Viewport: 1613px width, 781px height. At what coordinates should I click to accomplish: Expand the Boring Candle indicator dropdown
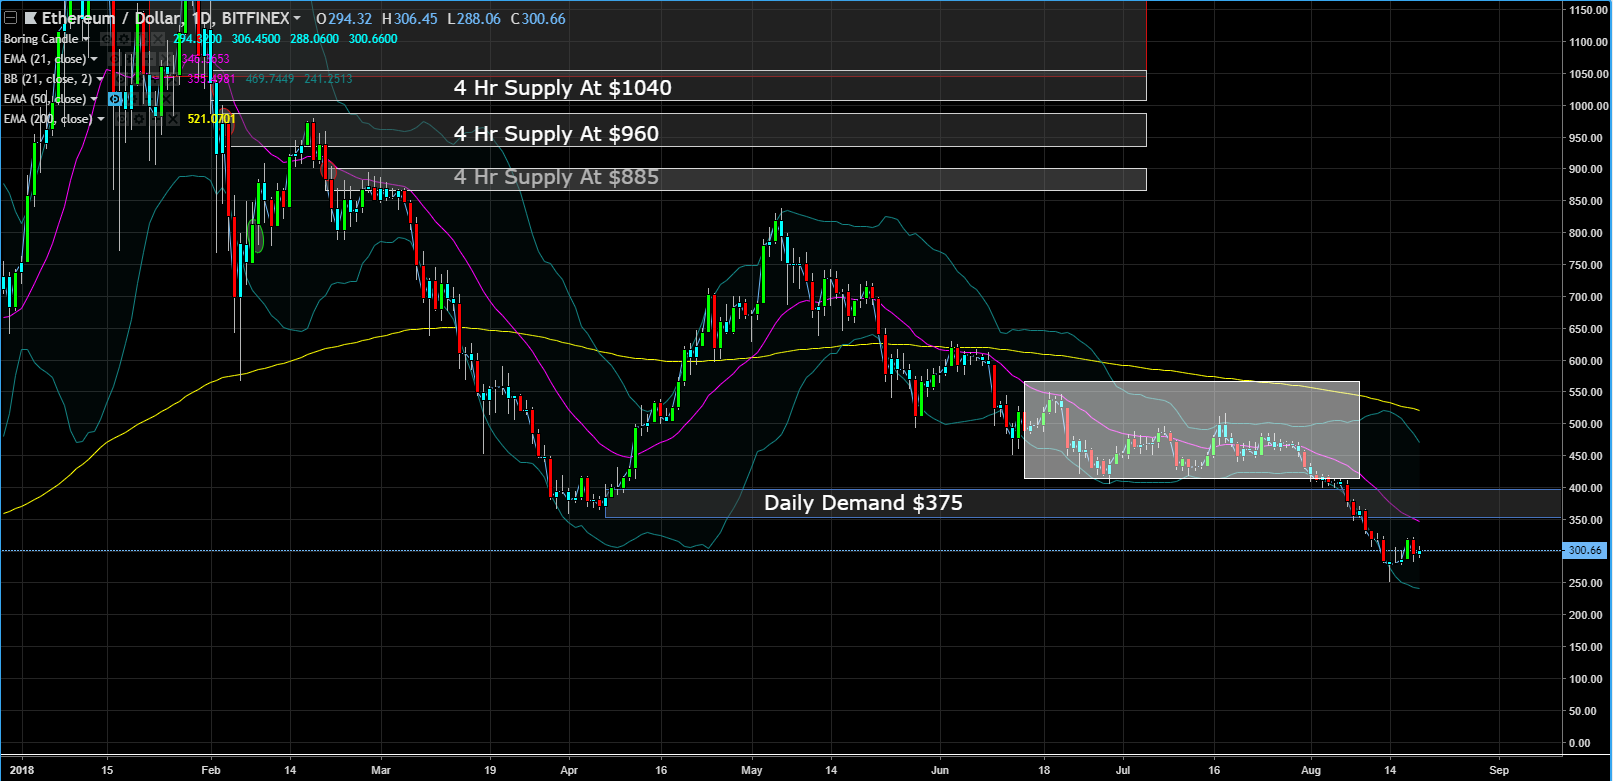click(x=86, y=39)
